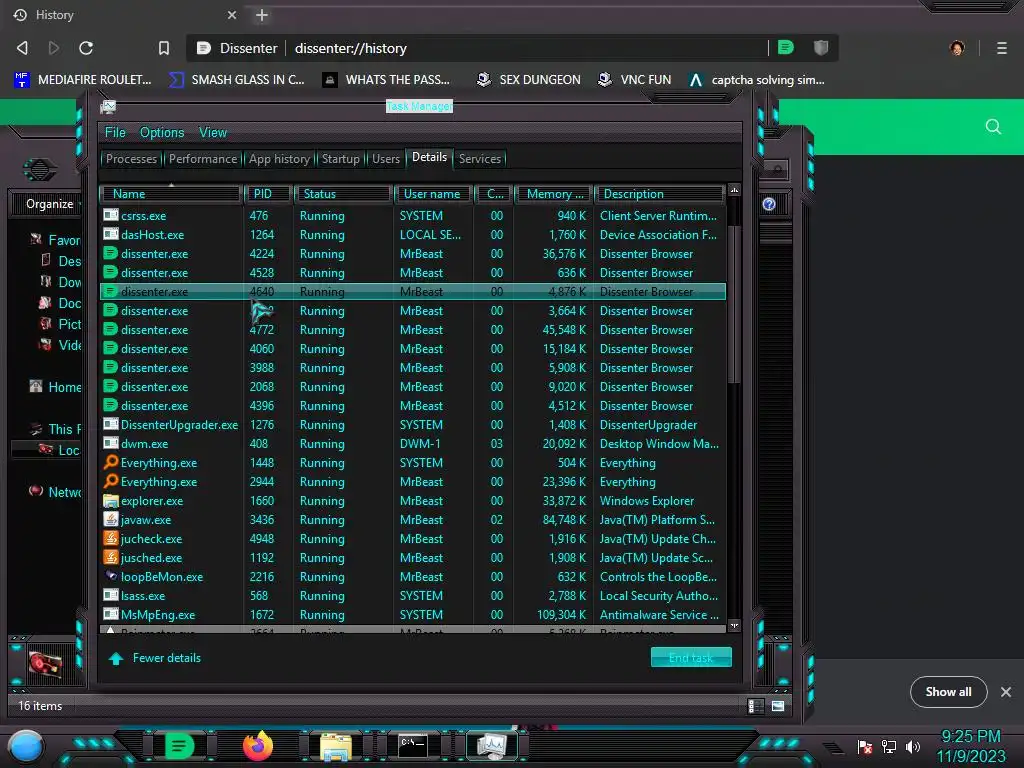Open the Task Manager File menu
This screenshot has width=1024, height=768.
pyautogui.click(x=115, y=133)
